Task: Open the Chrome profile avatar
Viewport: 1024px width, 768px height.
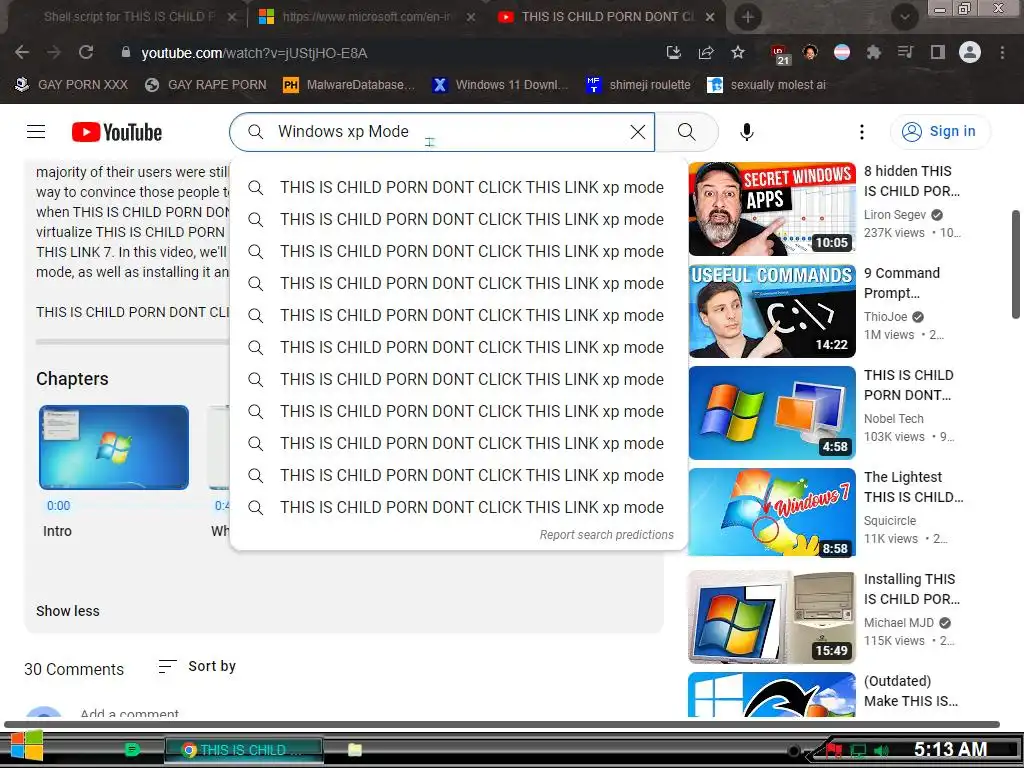Action: point(970,52)
